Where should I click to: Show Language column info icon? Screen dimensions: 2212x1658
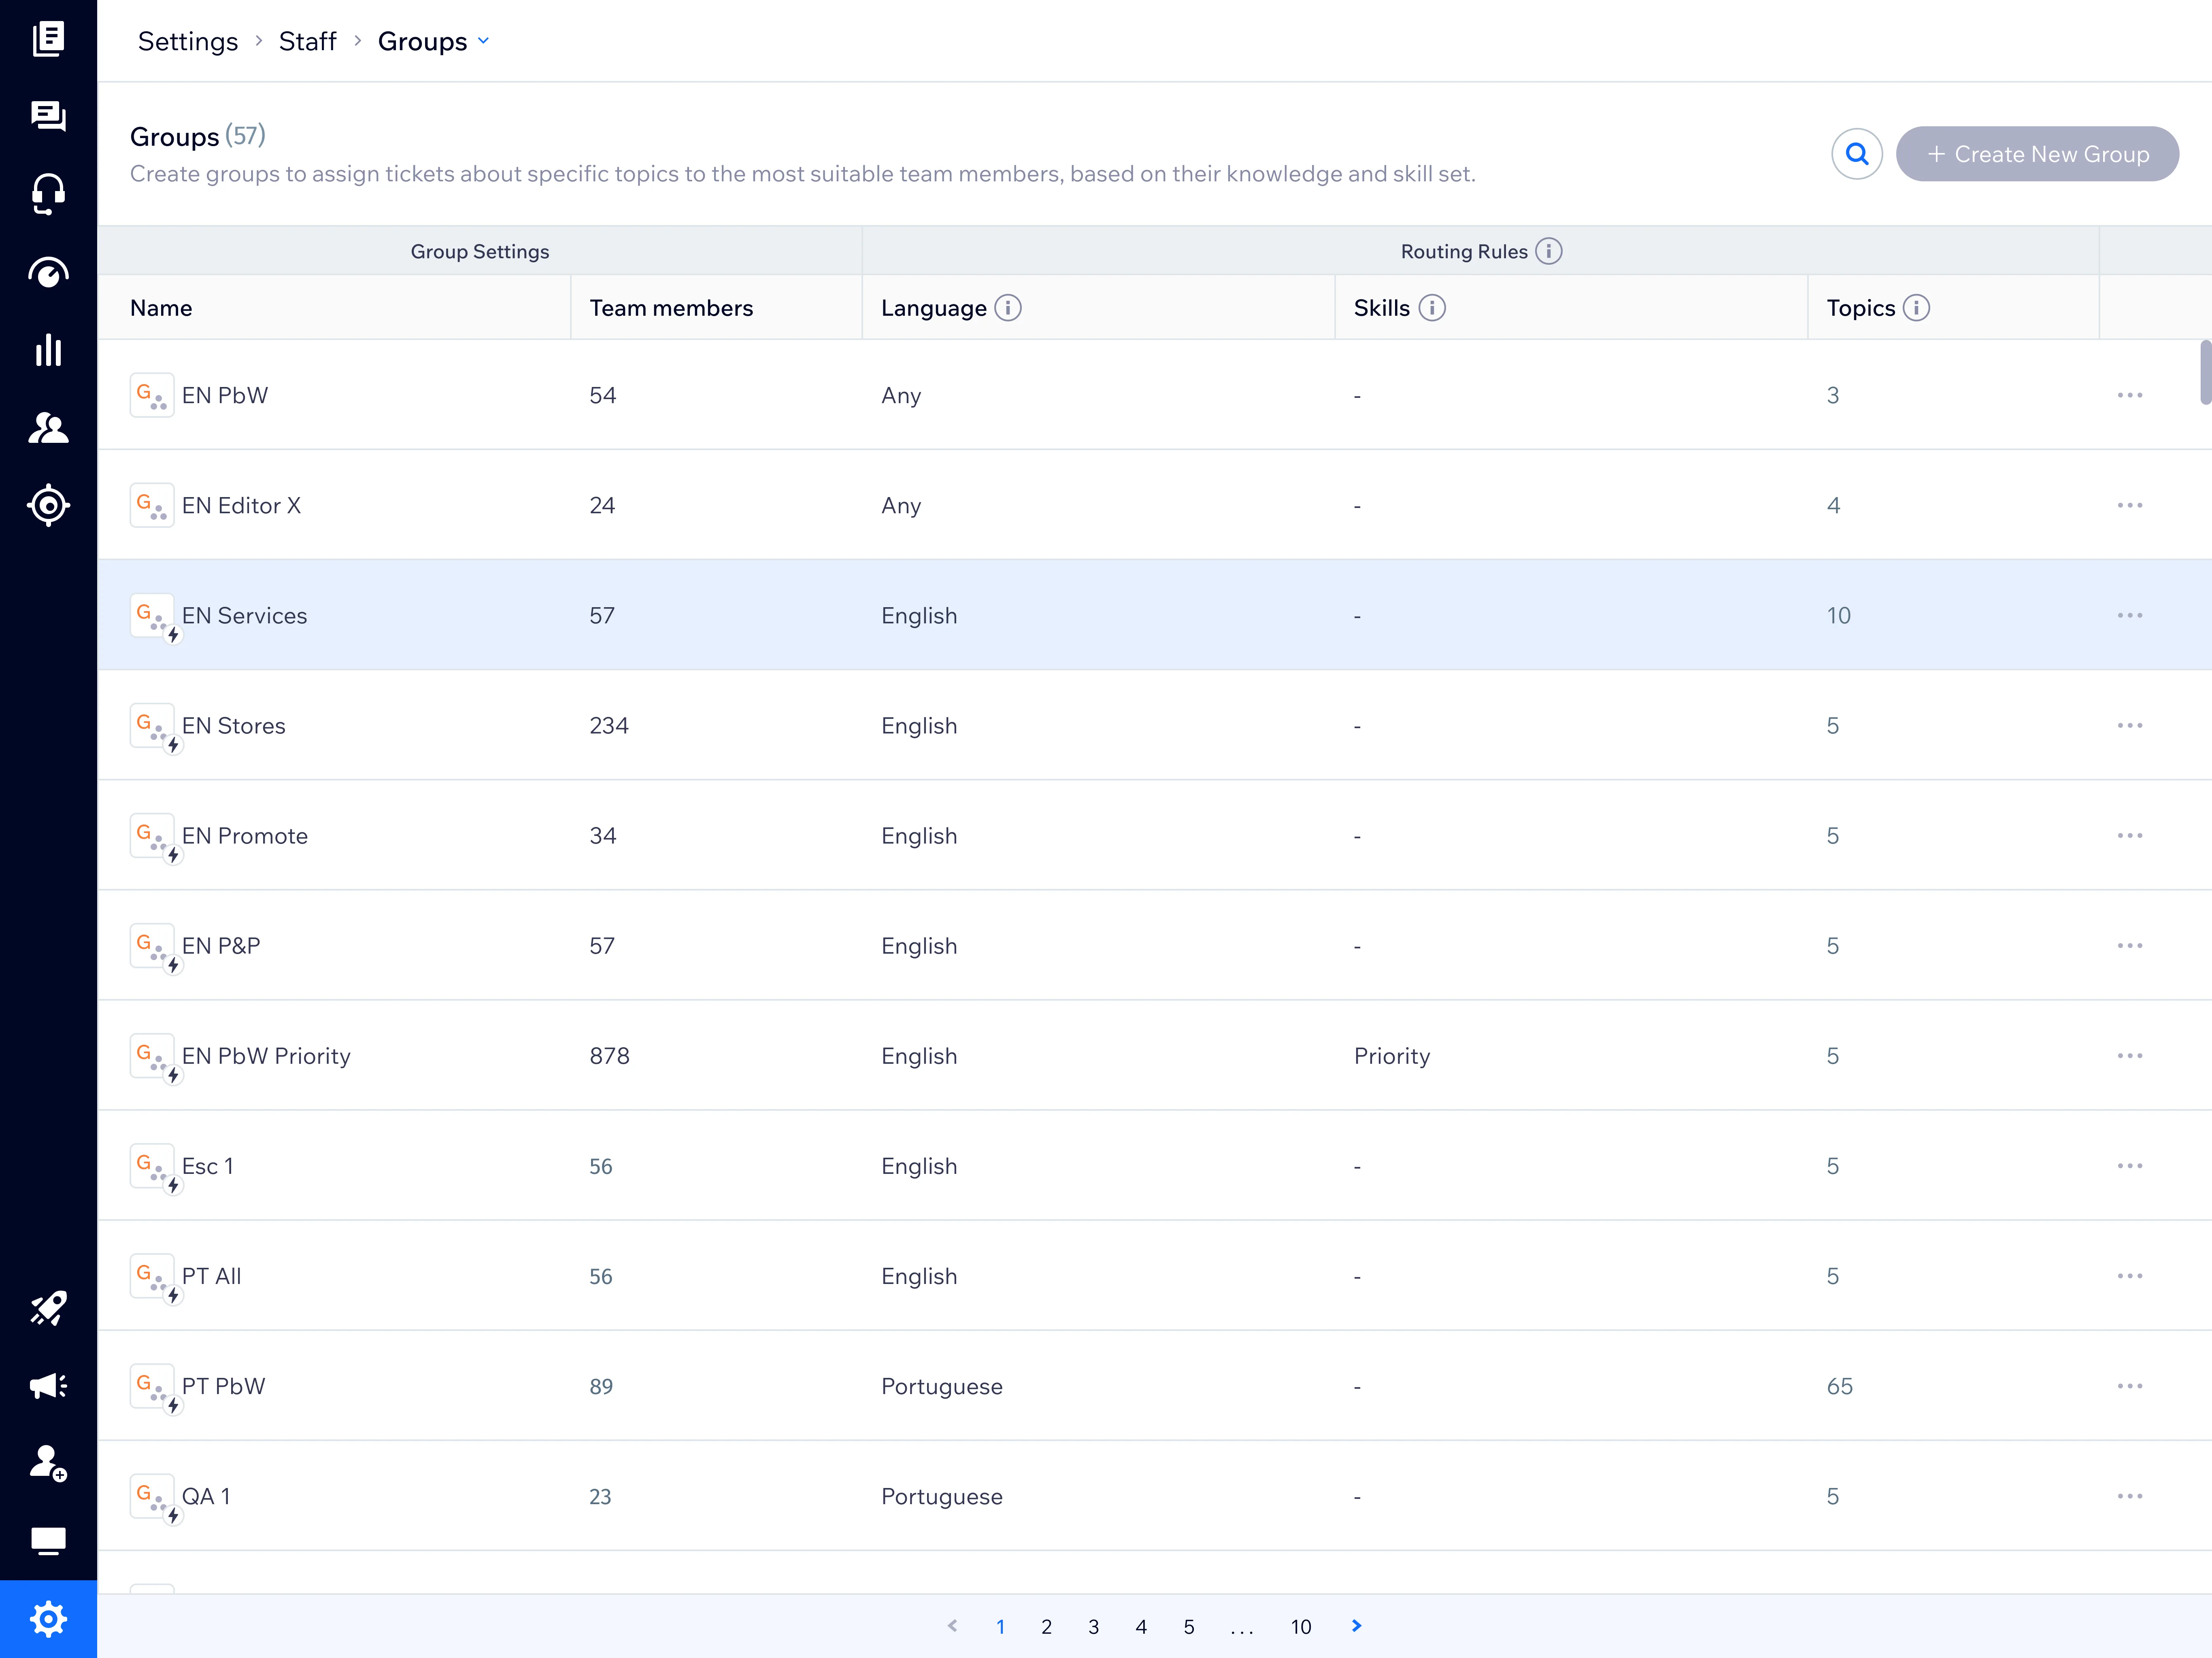[x=1008, y=308]
